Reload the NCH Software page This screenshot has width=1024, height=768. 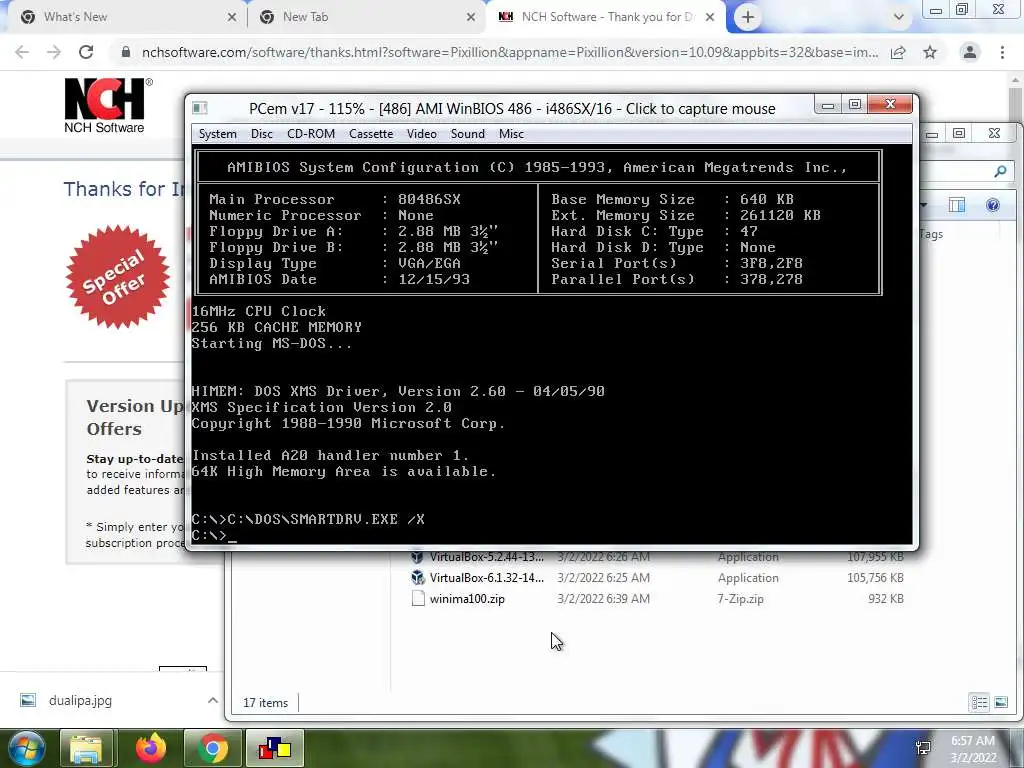click(86, 52)
